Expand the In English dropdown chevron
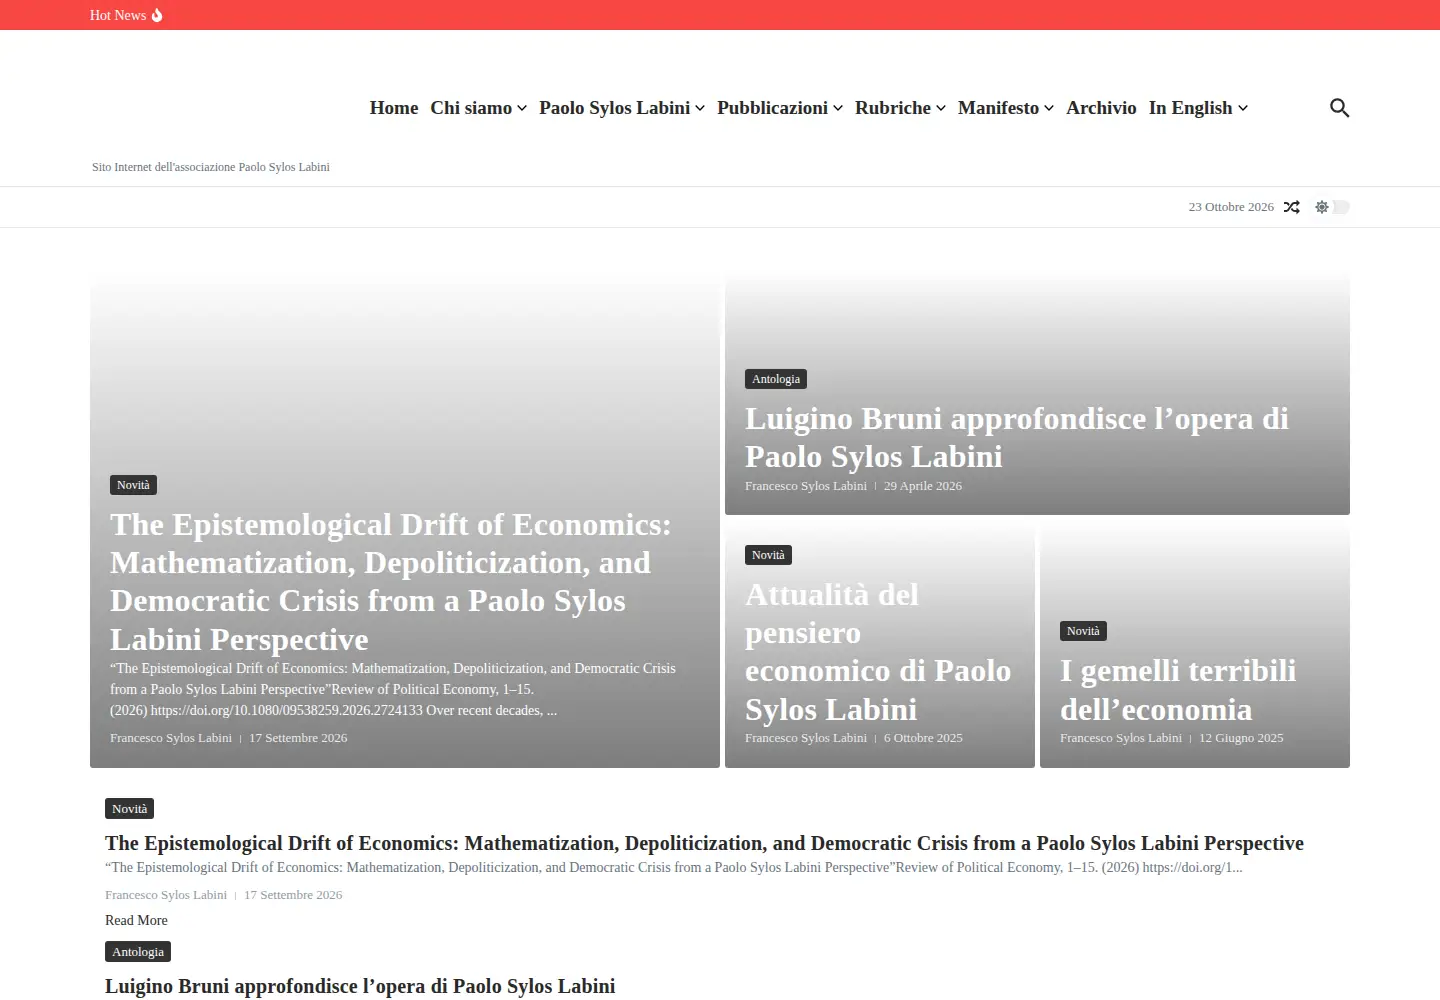This screenshot has height=1000, width=1440. point(1243,108)
